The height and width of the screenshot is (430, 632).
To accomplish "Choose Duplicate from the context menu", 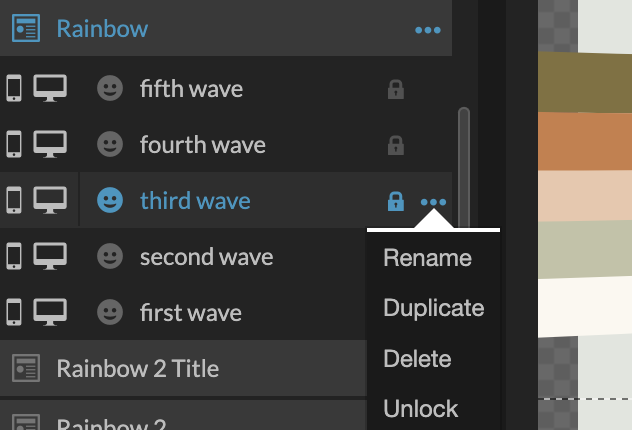I will click(x=434, y=308).
